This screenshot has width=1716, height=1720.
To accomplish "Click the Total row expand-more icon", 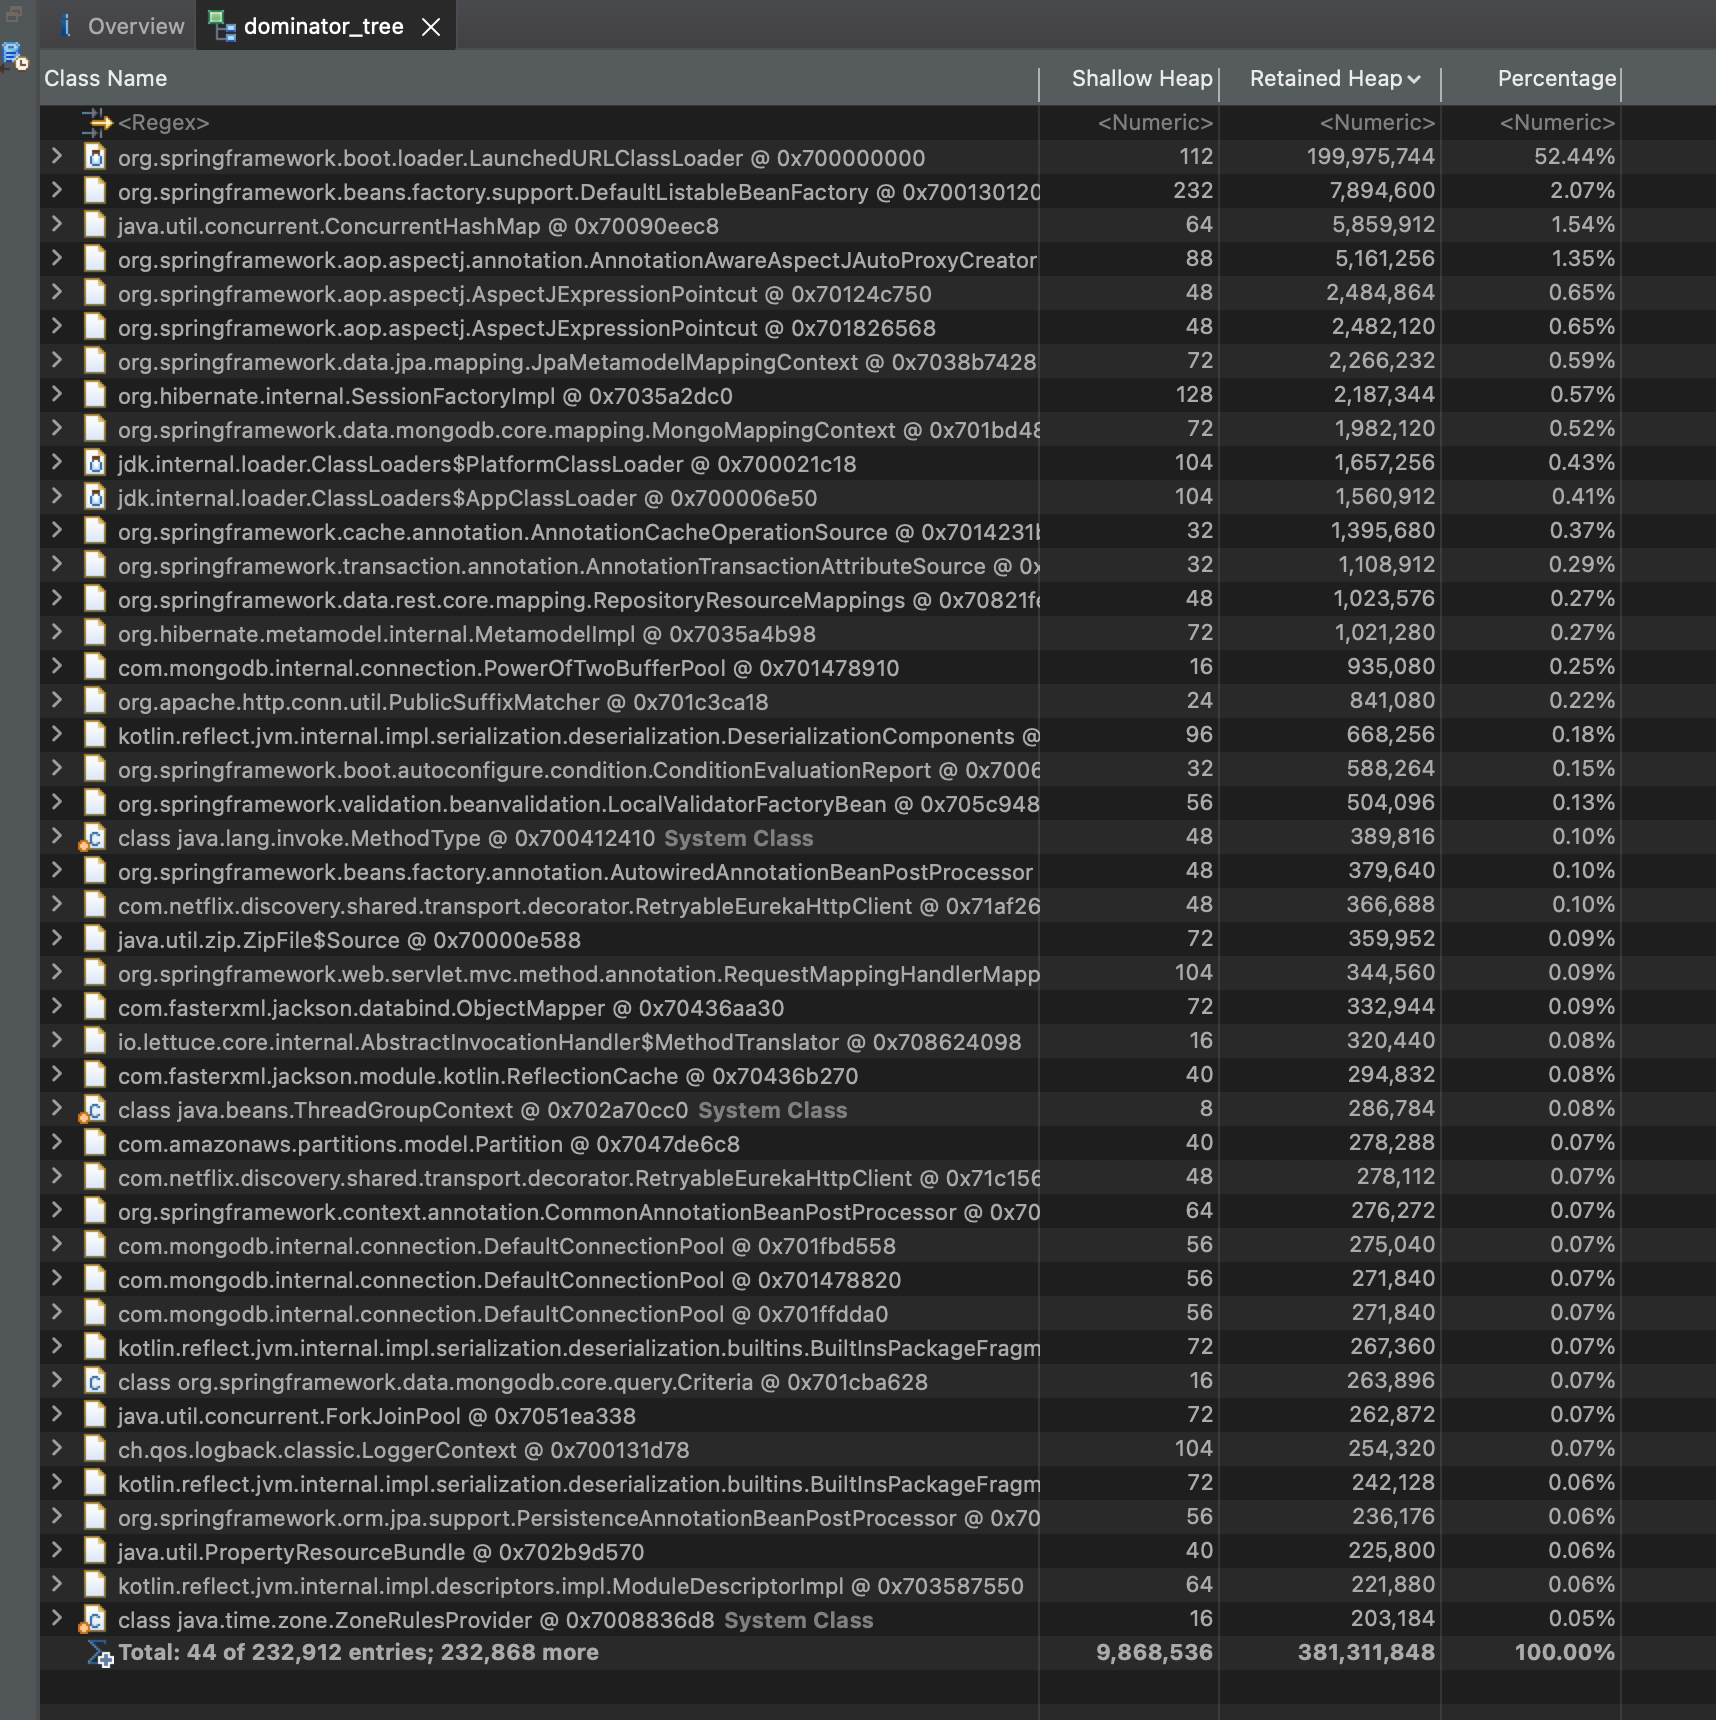I will tap(100, 1653).
